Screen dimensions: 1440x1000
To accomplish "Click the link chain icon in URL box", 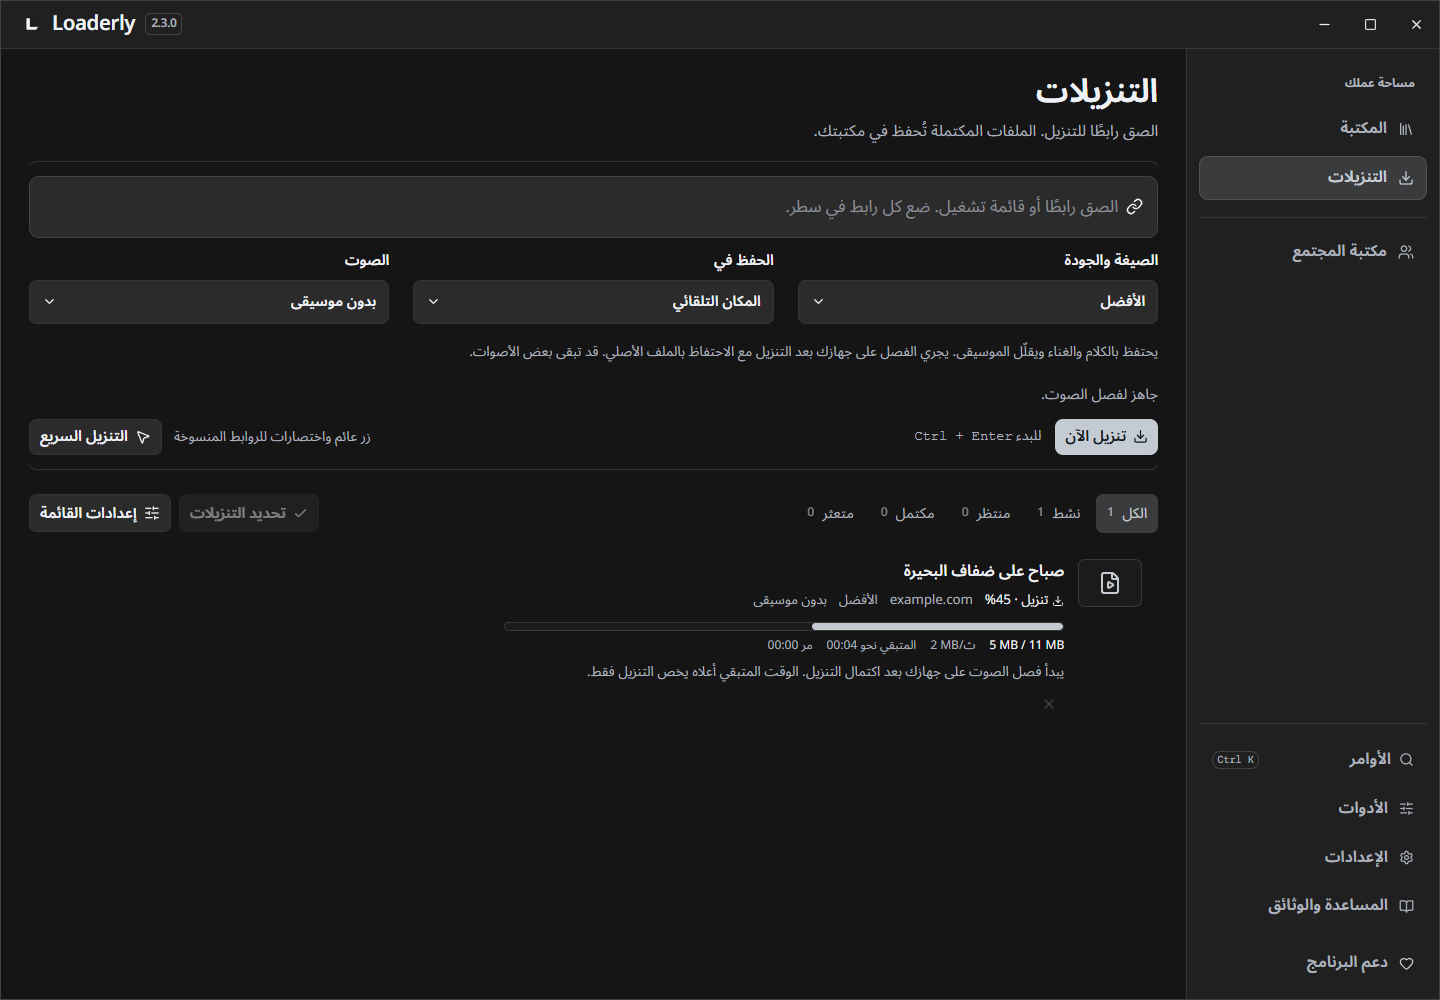I will [1134, 207].
